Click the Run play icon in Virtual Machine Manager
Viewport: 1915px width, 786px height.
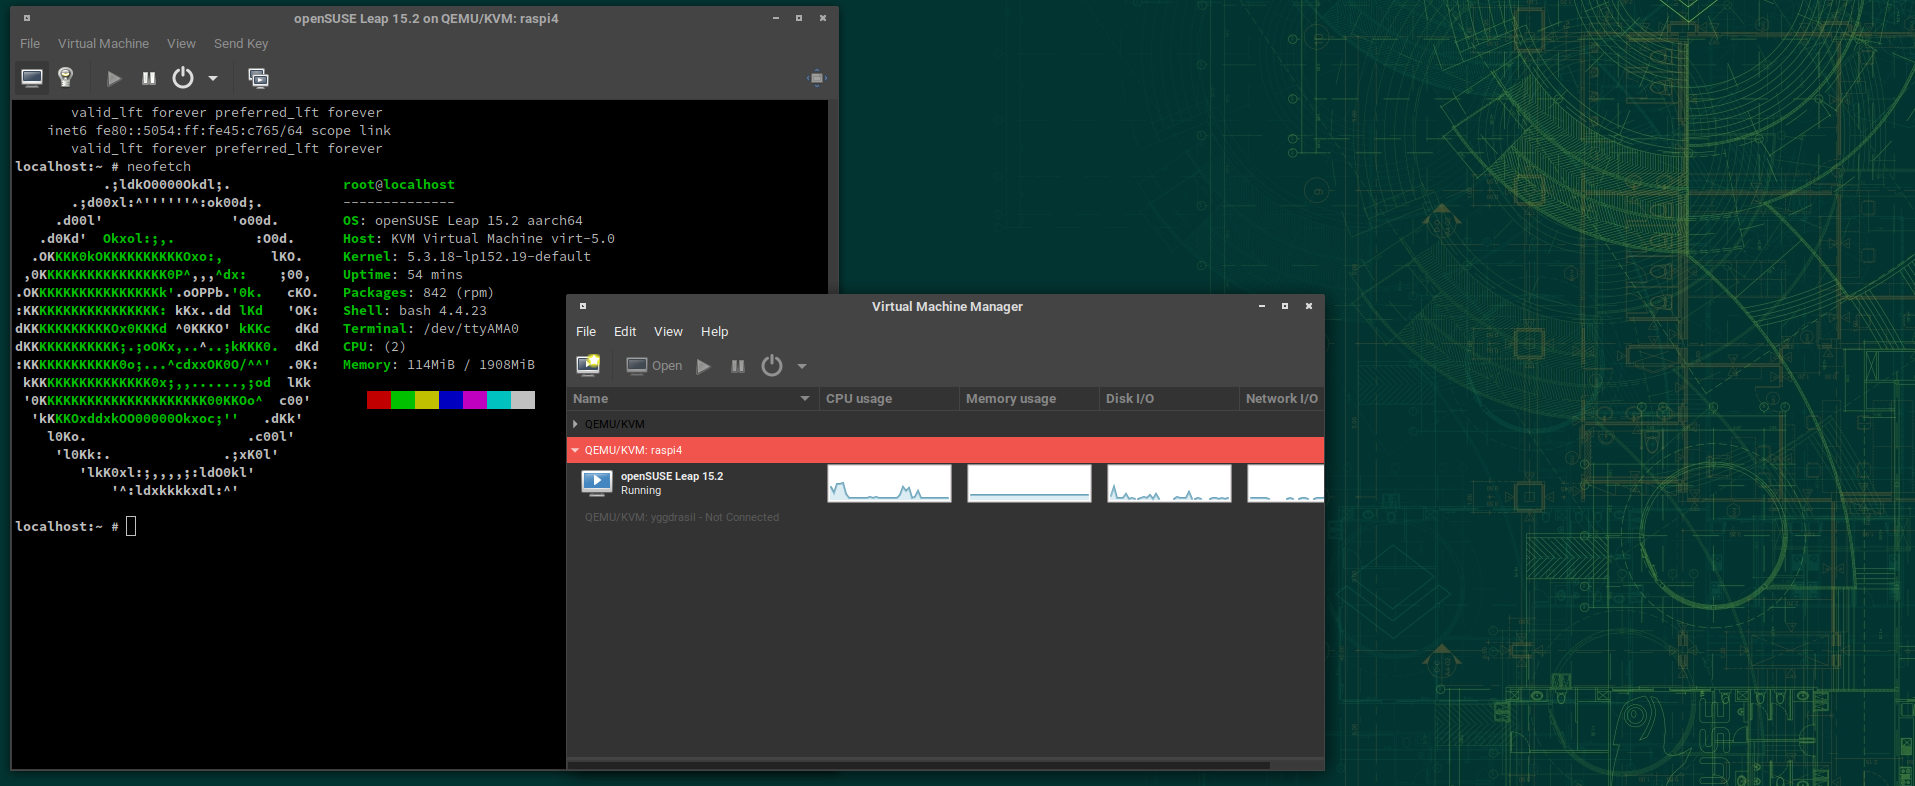[x=704, y=366]
